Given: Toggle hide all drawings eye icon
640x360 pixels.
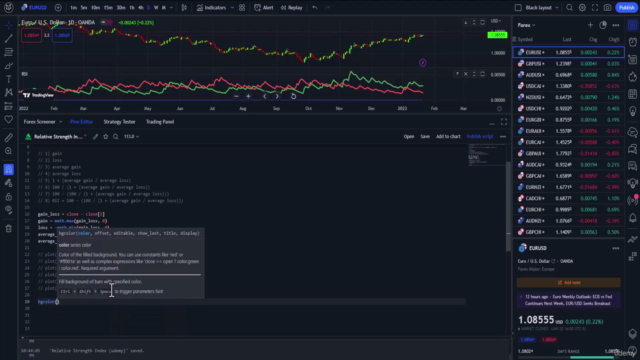Looking at the screenshot, I should click(9, 210).
